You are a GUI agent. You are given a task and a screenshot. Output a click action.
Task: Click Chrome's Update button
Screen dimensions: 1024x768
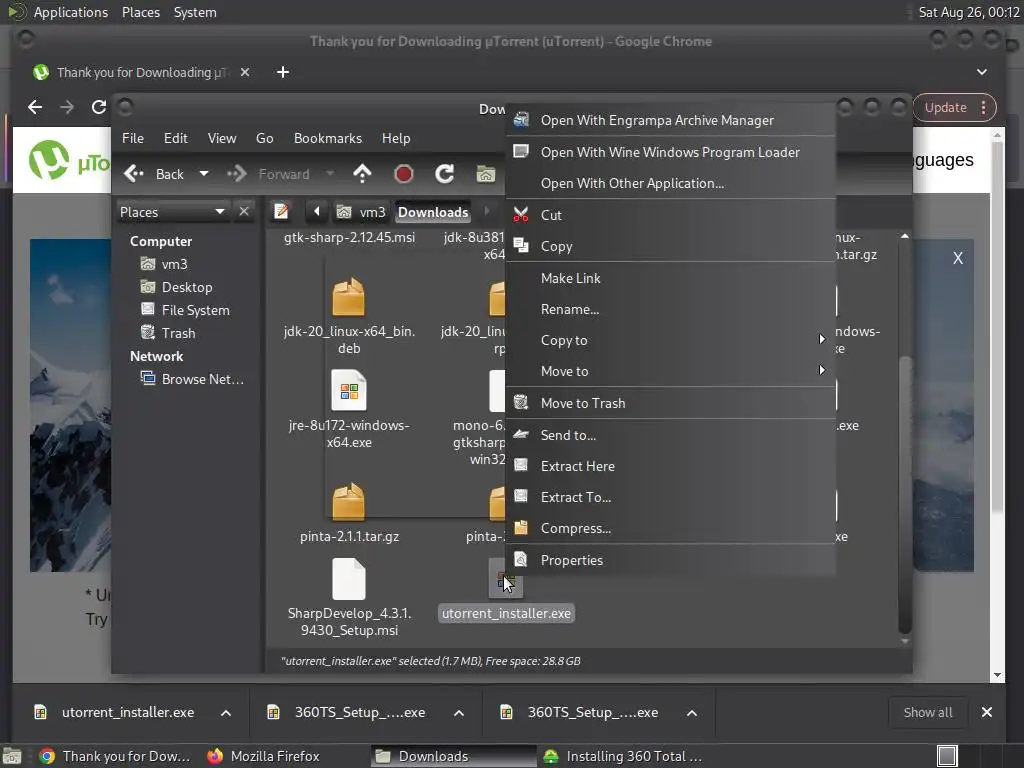click(x=954, y=108)
